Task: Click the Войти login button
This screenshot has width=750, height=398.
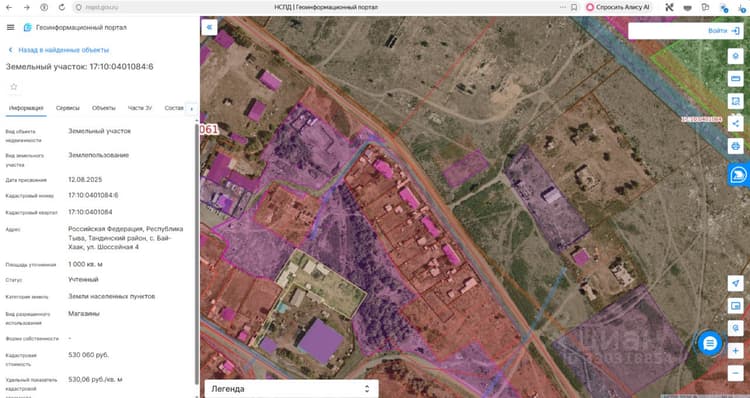Action: pos(717,31)
